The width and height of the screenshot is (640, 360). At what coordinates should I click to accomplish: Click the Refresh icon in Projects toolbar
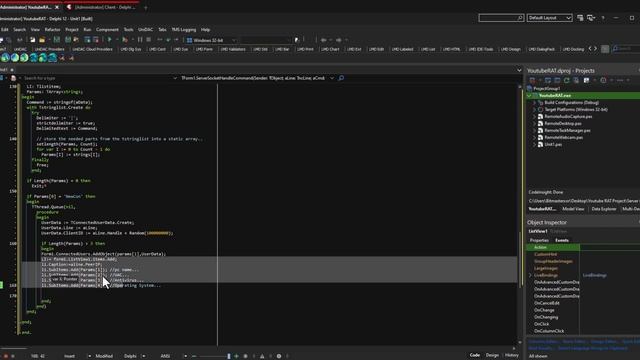tap(567, 80)
